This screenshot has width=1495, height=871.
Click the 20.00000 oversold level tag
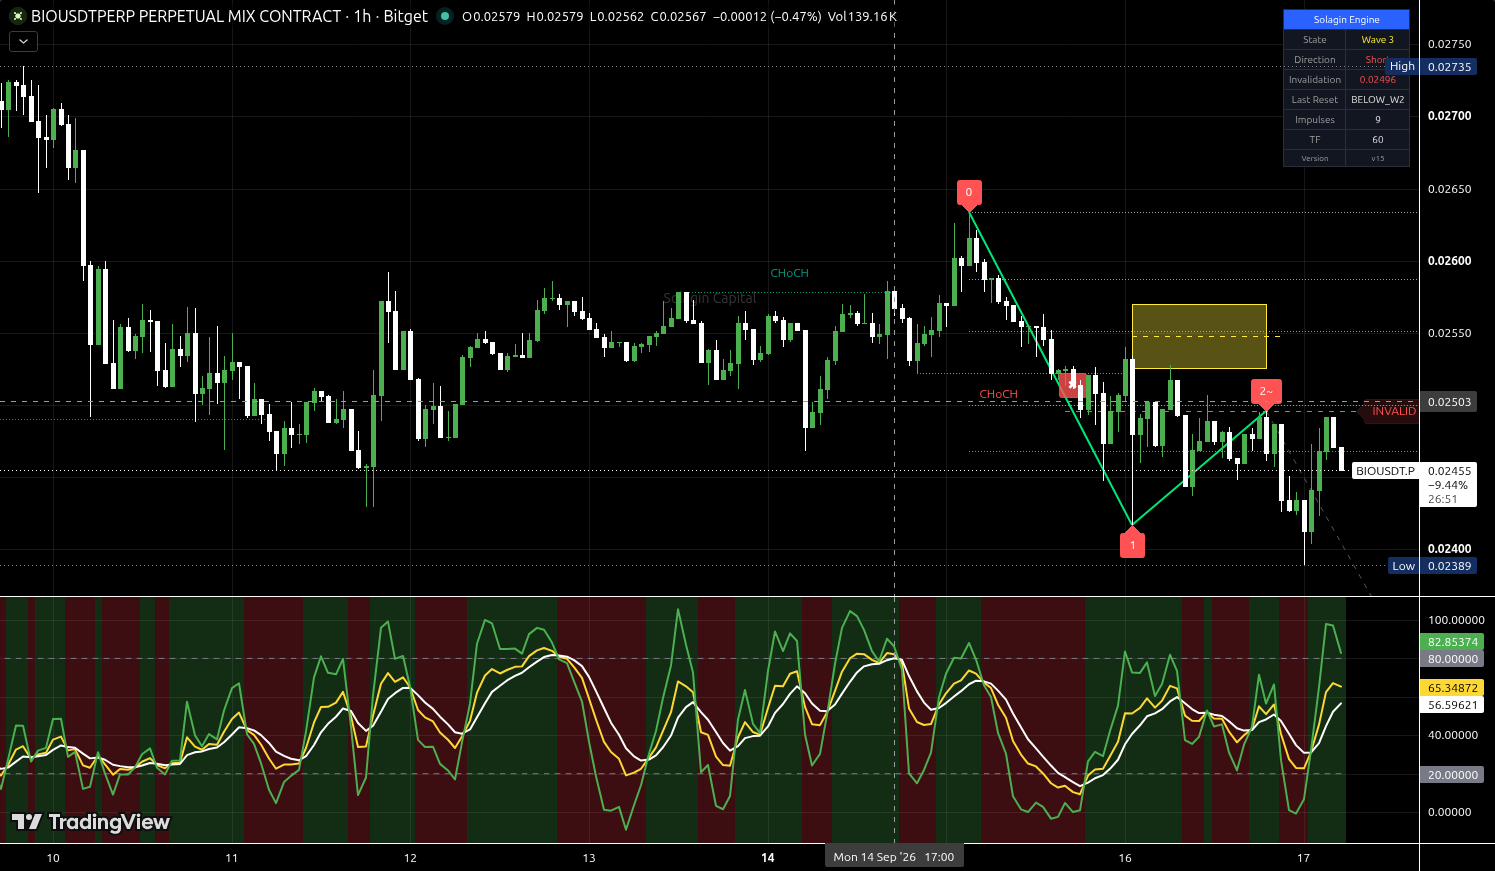pos(1452,775)
